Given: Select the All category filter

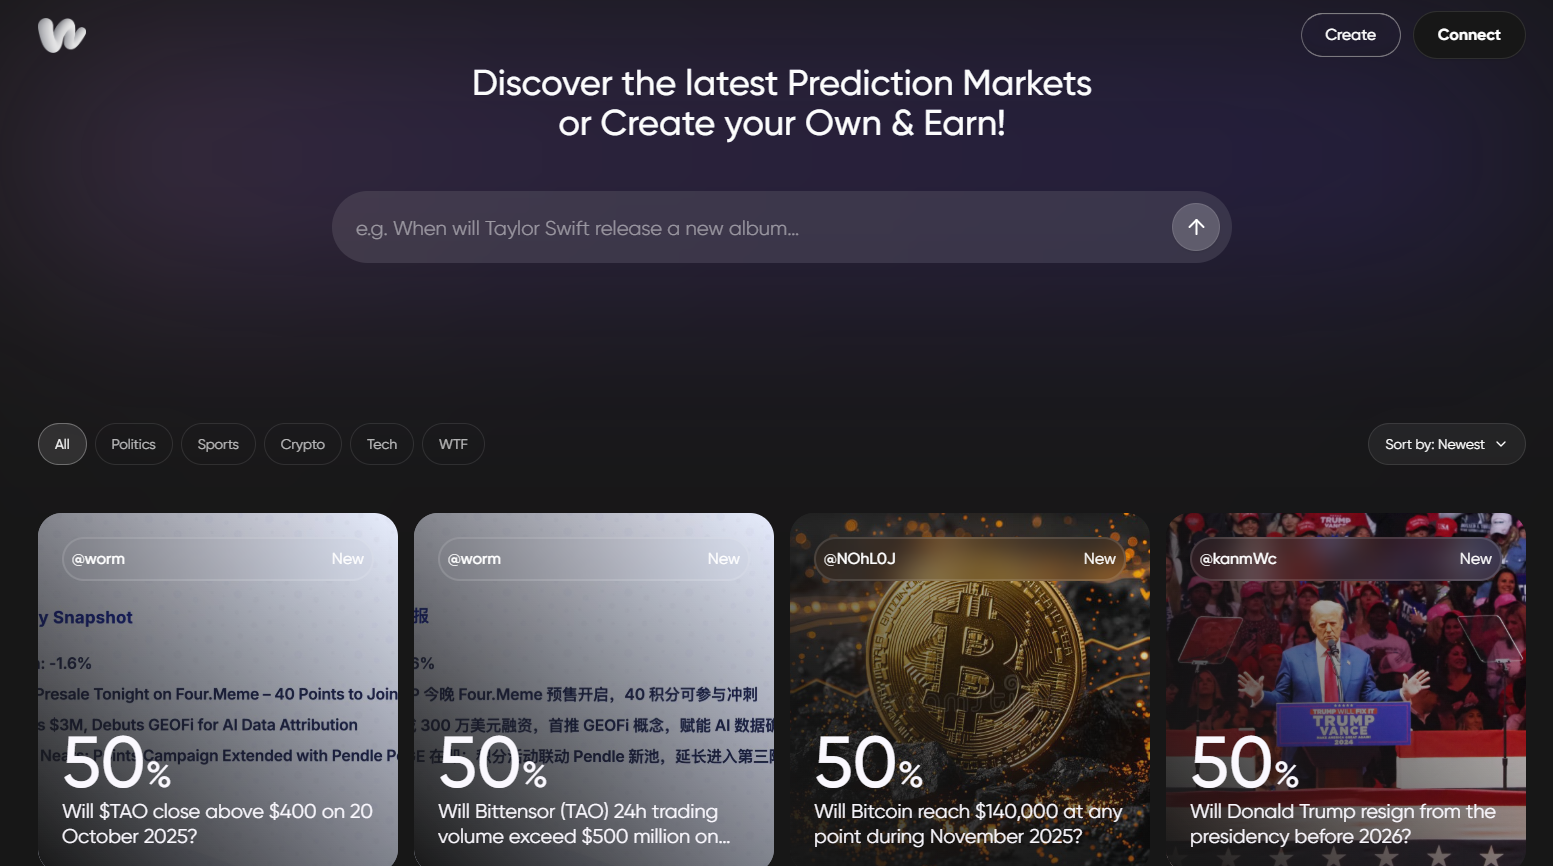Looking at the screenshot, I should (x=62, y=444).
